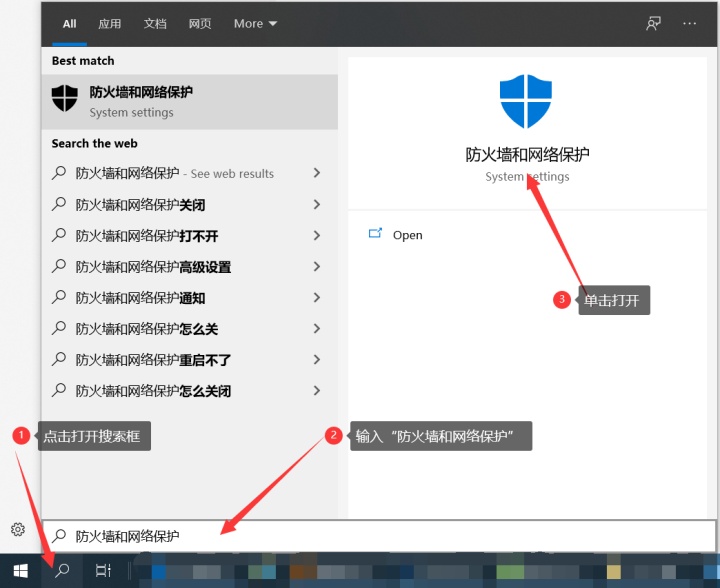Click magnifier icon inside the search box
This screenshot has height=588, width=720.
(x=59, y=536)
